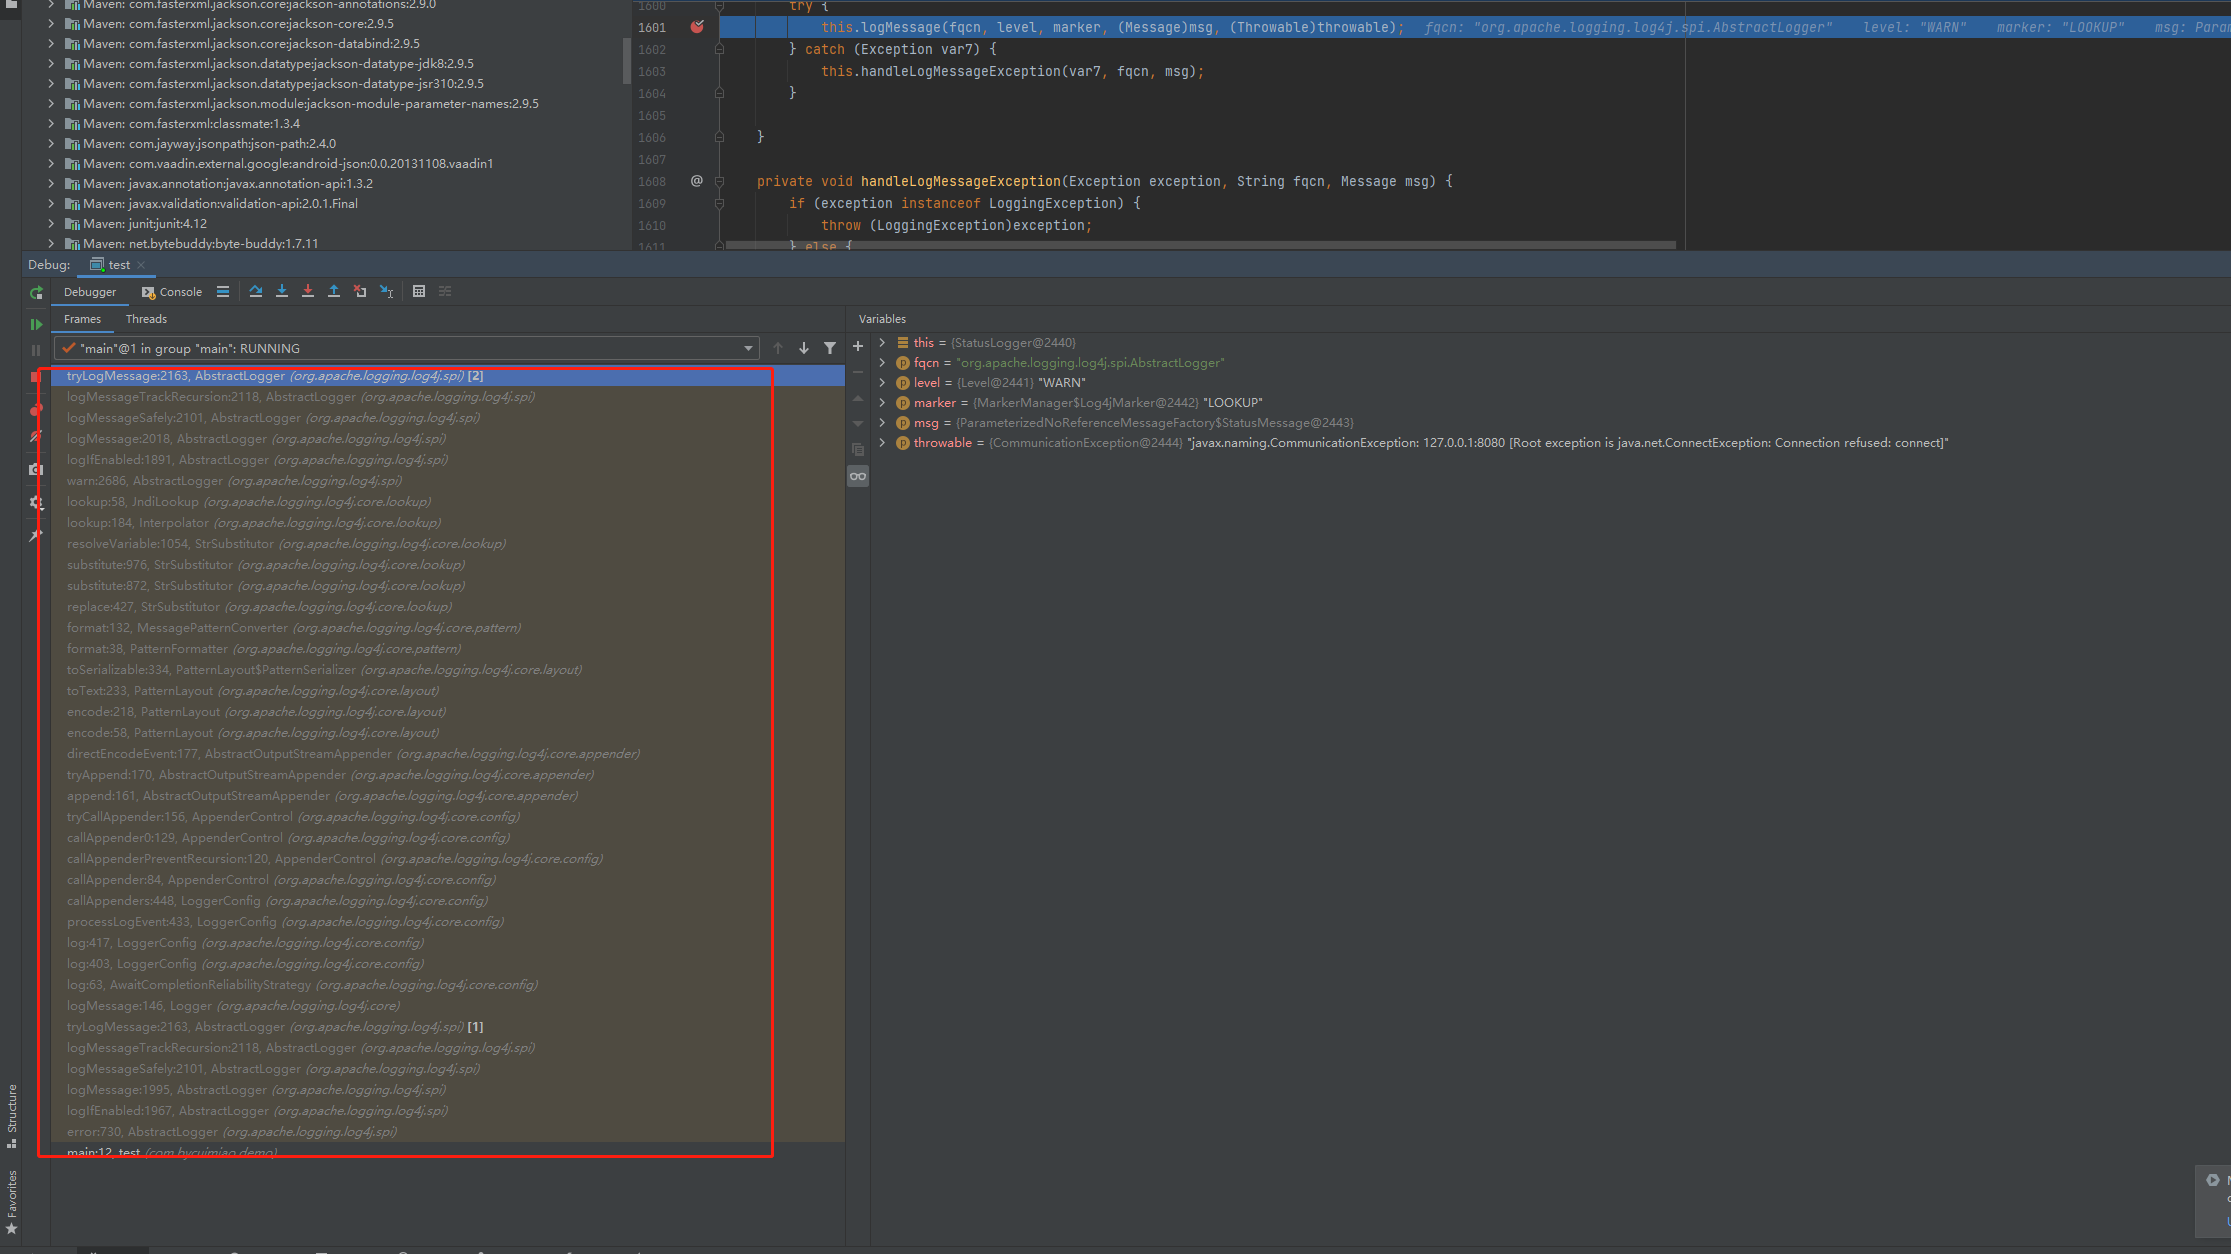Viewport: 2231px width, 1254px height.
Task: Expand fqcn variable node
Action: 882,363
